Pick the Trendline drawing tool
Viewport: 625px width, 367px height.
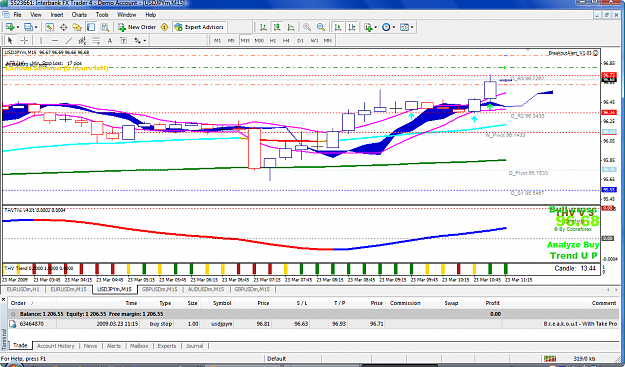[69, 40]
